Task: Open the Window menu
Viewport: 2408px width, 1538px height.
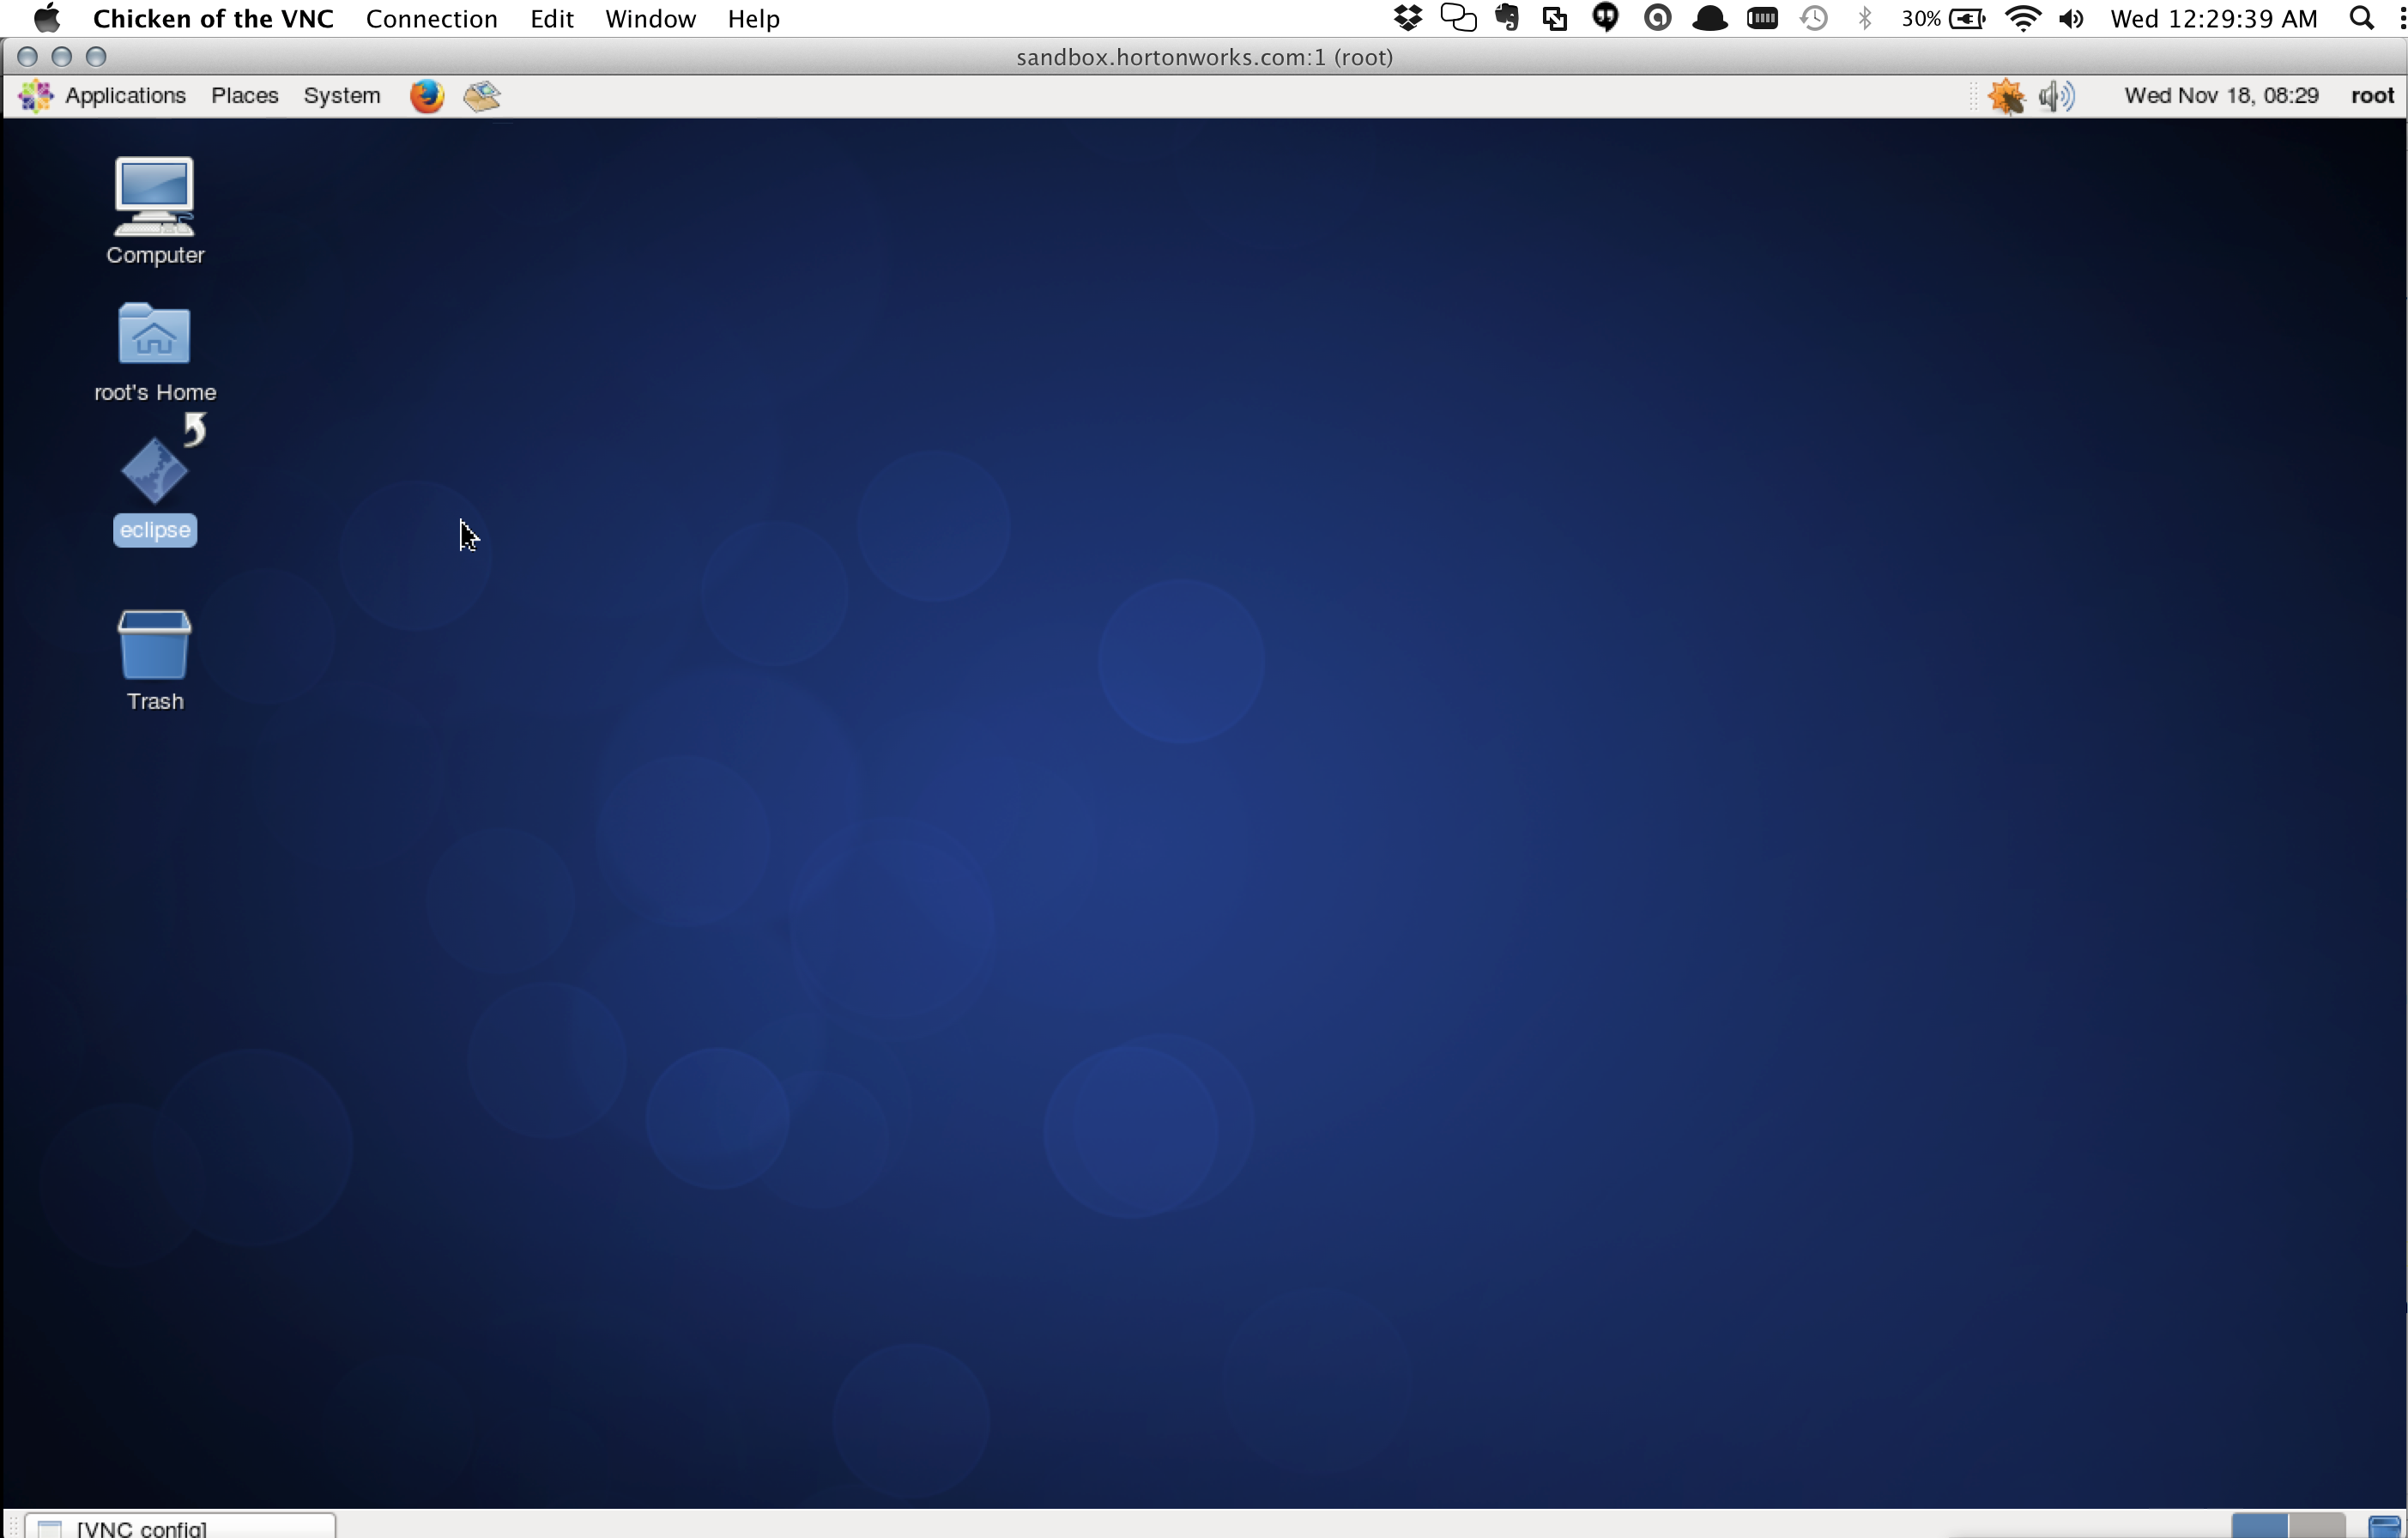Action: pyautogui.click(x=650, y=18)
